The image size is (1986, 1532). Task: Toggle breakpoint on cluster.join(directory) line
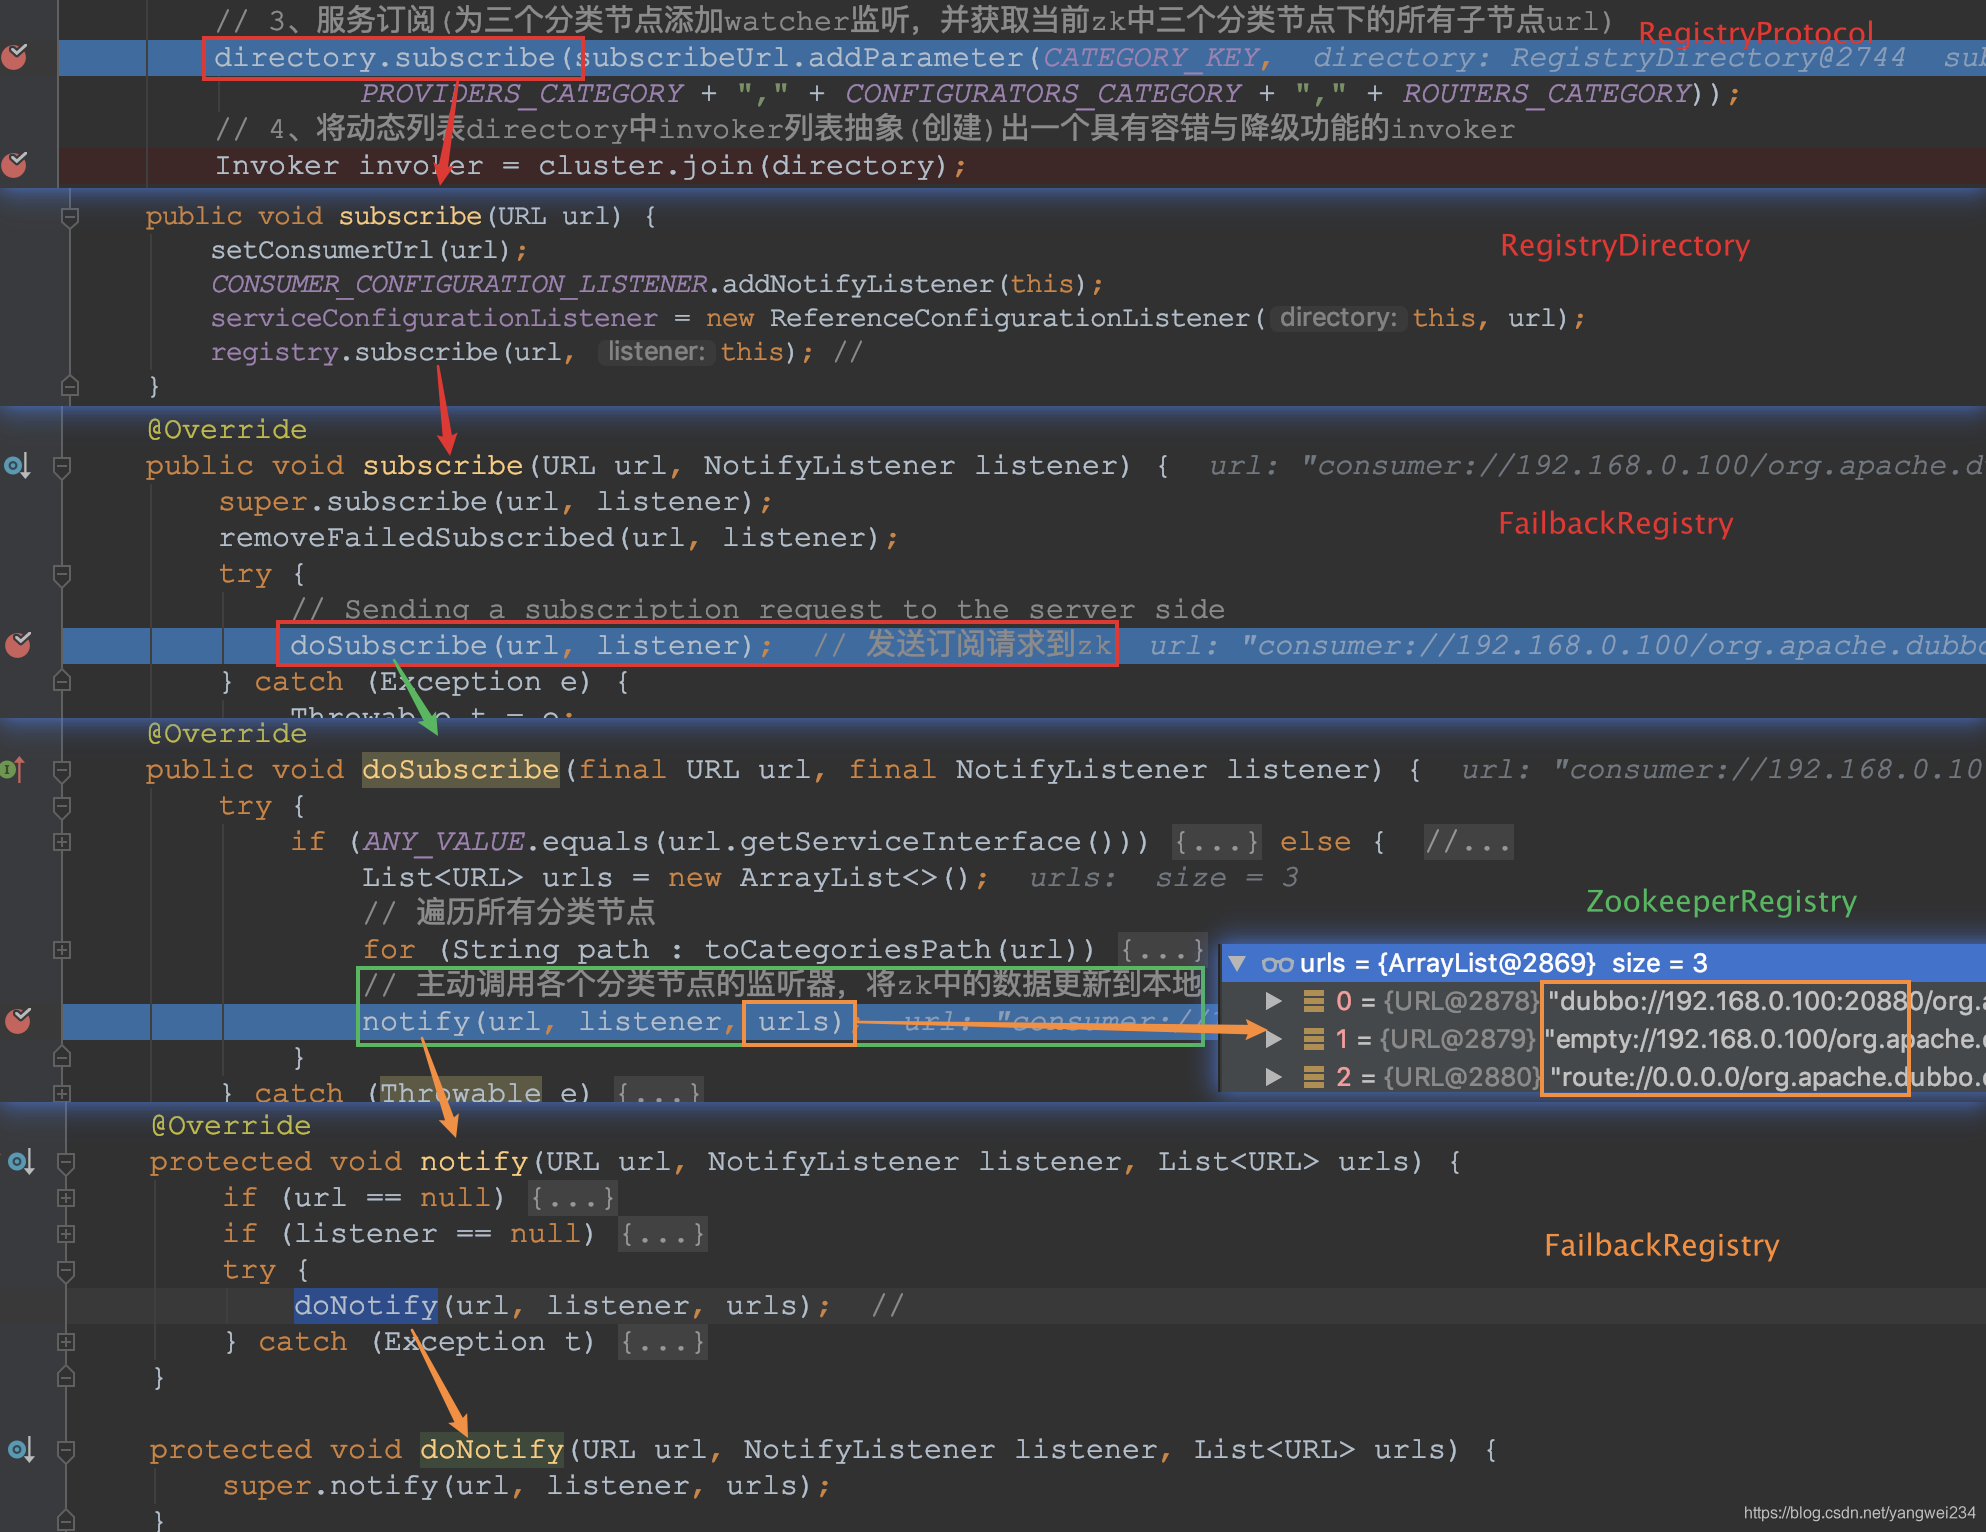tap(14, 165)
